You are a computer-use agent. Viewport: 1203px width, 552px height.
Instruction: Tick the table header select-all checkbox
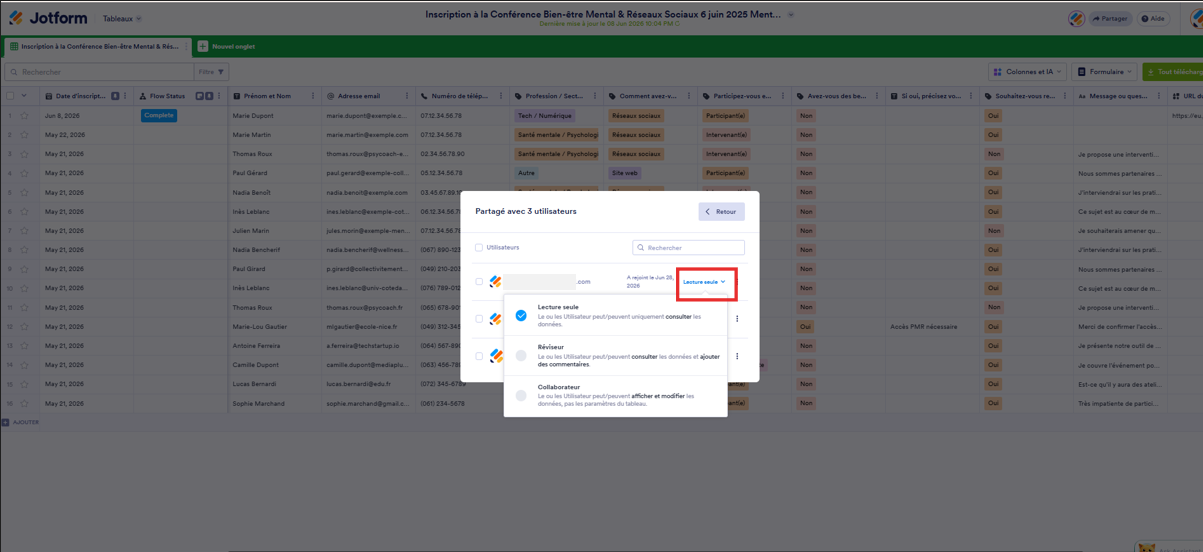[x=10, y=96]
